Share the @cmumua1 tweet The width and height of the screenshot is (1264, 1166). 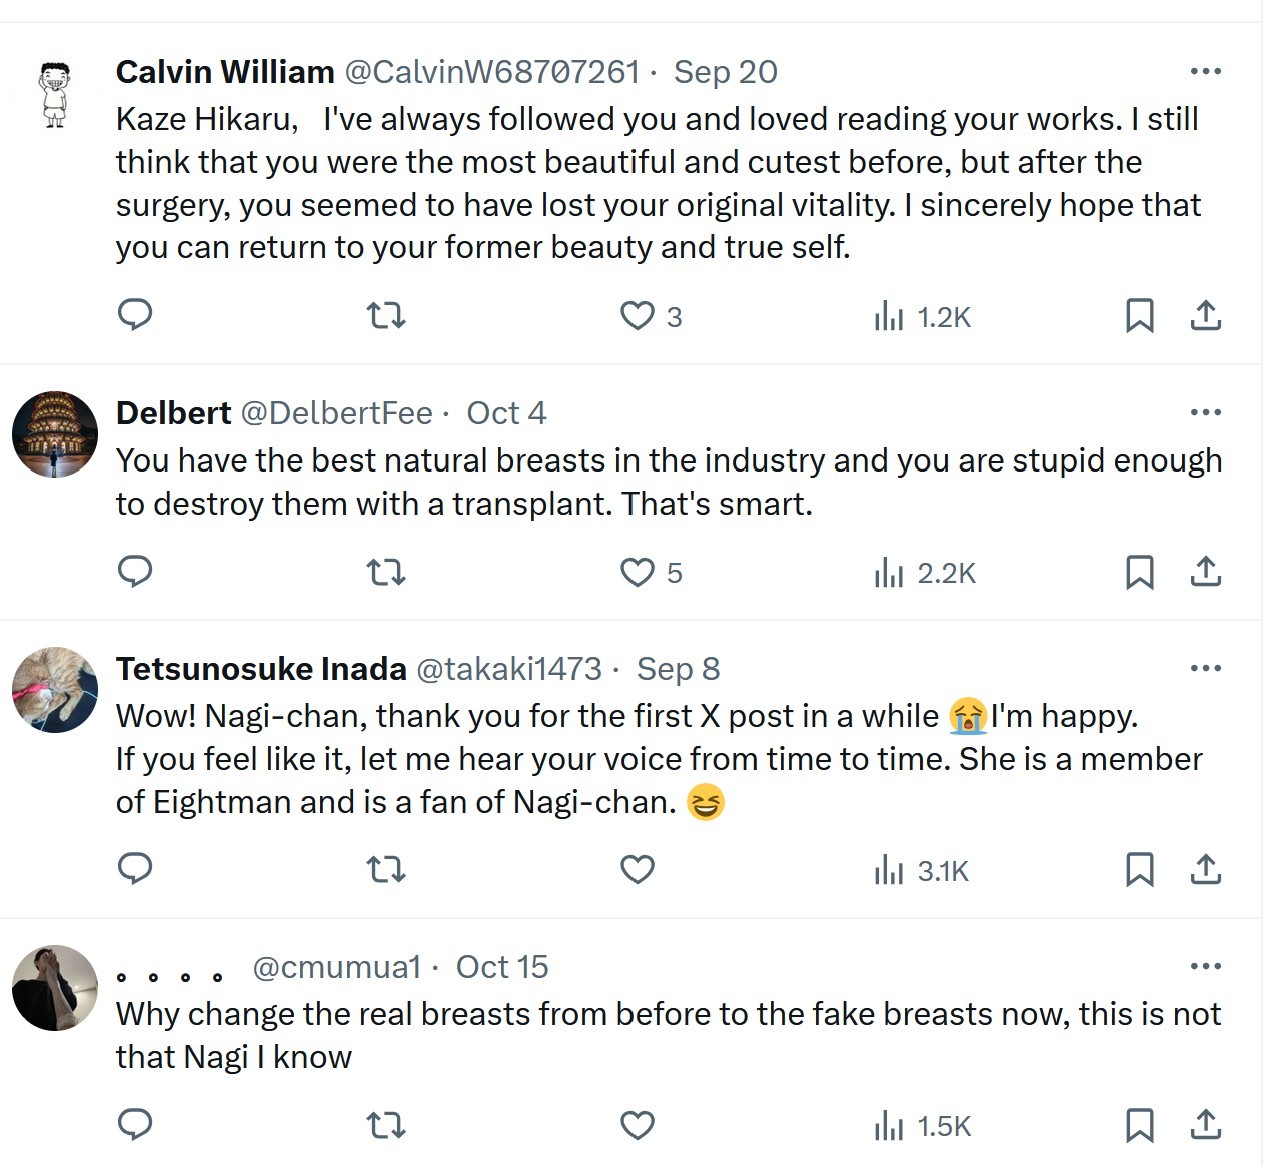coord(1206,1126)
